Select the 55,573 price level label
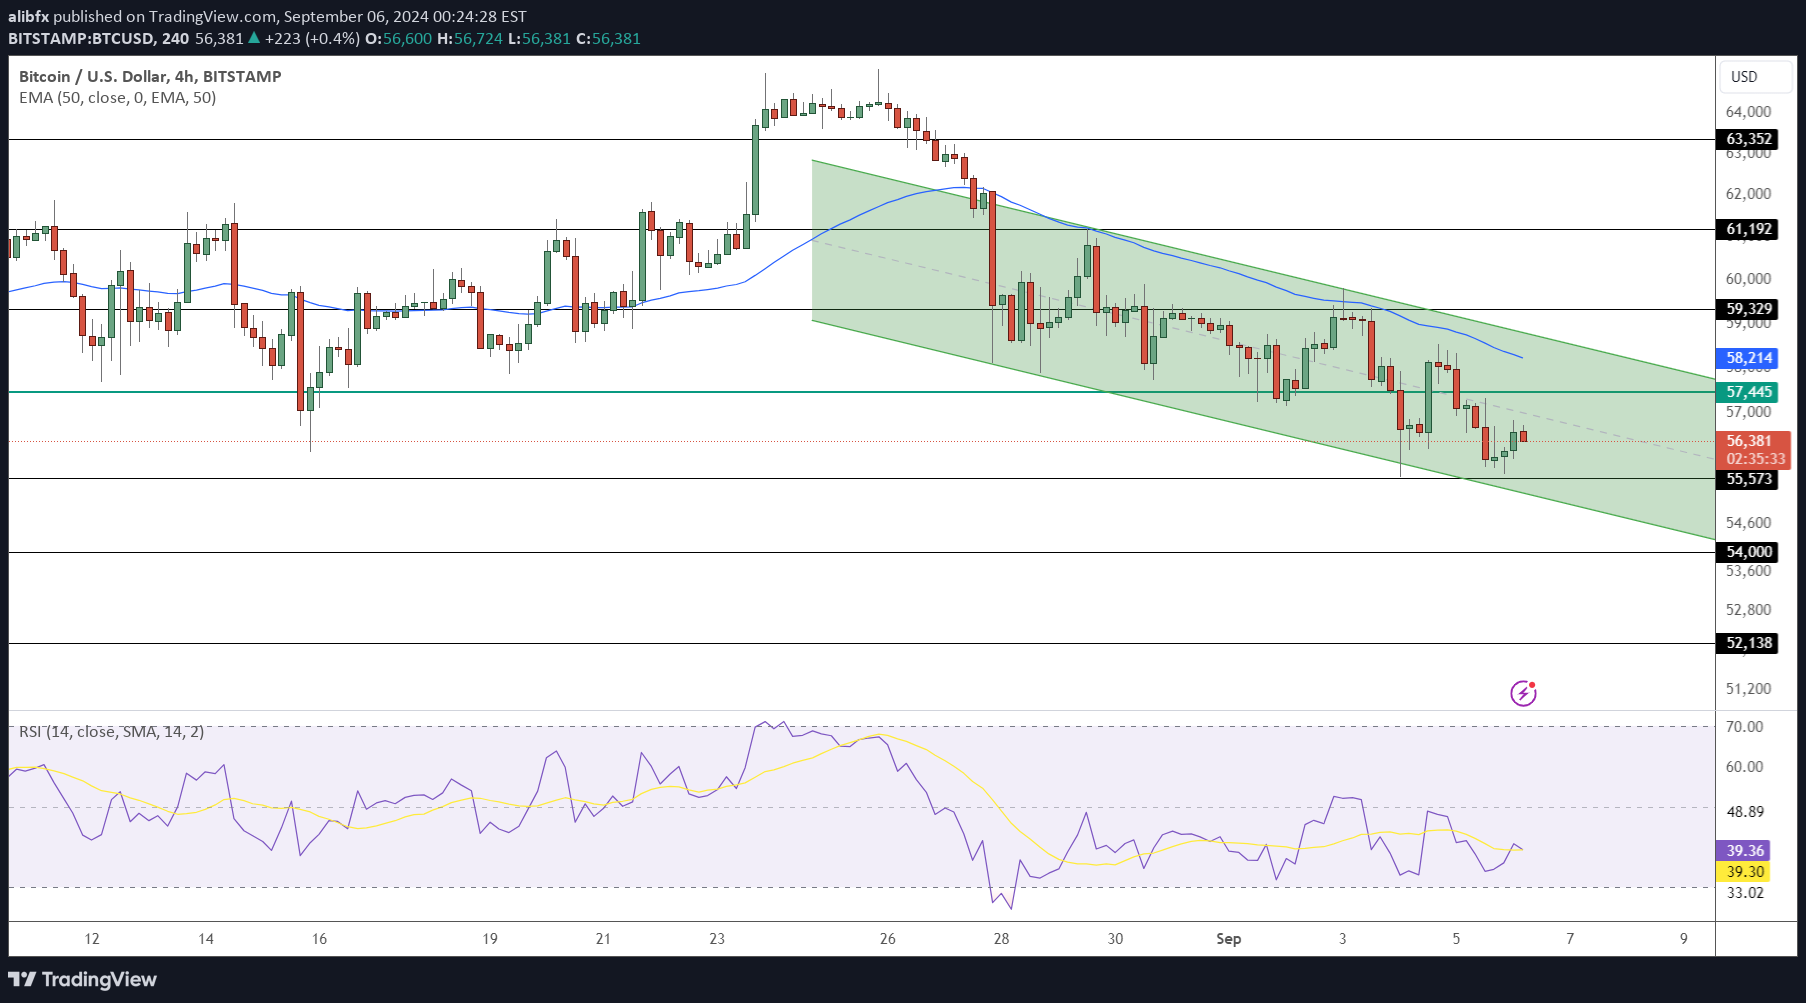This screenshot has height=1003, width=1806. 1749,479
